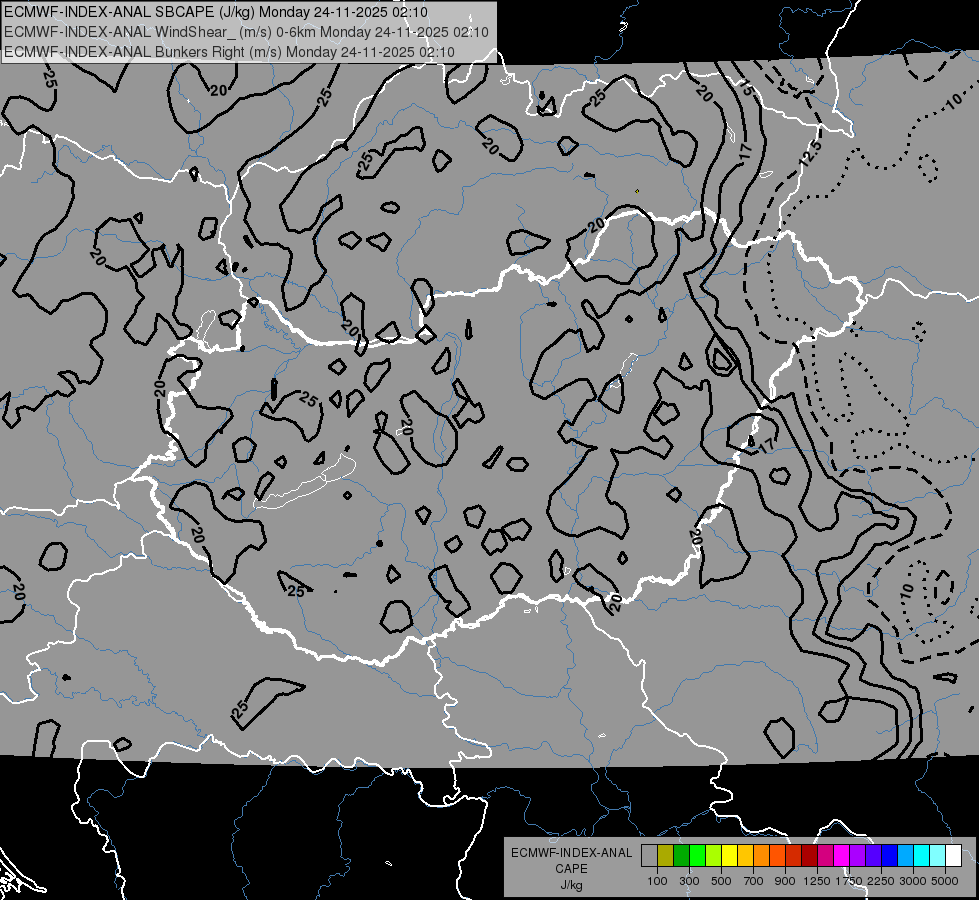Click the 500 legend value
Image resolution: width=979 pixels, height=900 pixels.
(721, 881)
